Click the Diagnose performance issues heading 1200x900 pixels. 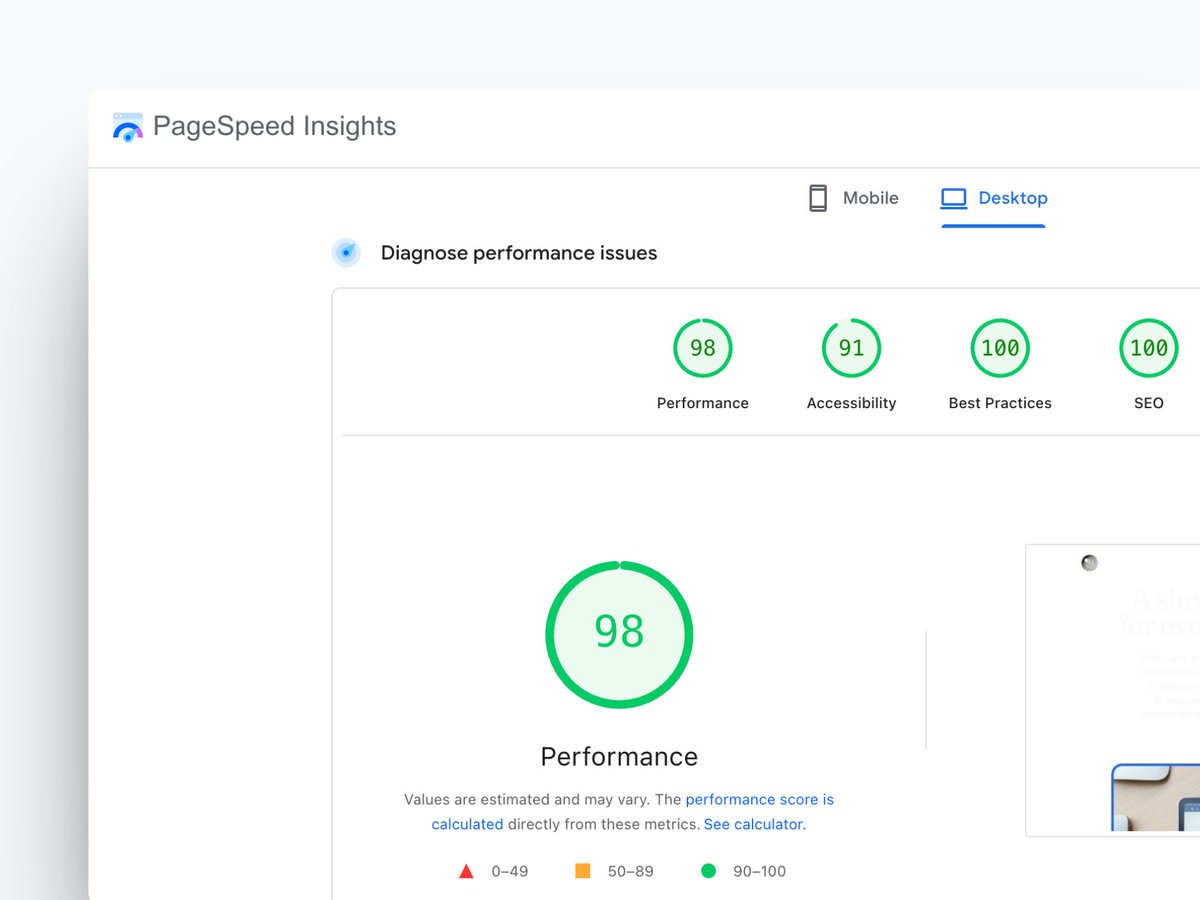(x=519, y=253)
